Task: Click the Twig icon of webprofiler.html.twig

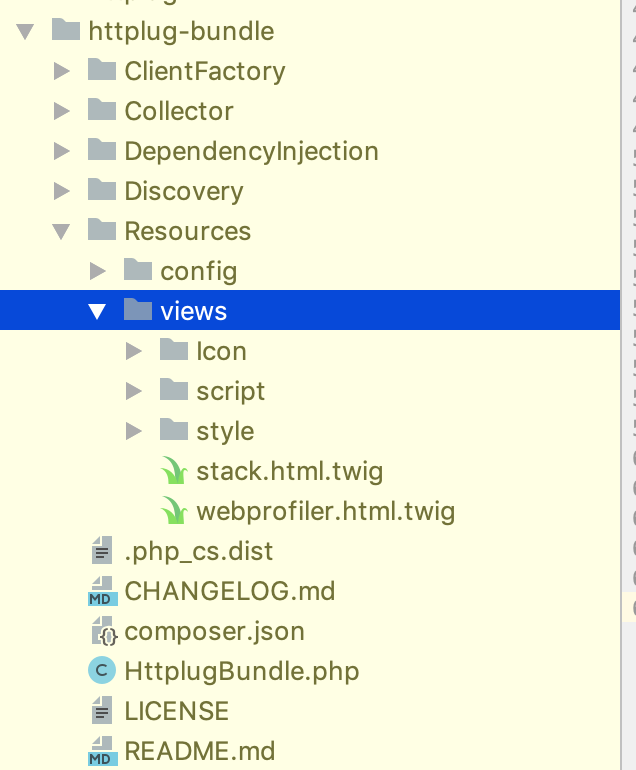Action: pos(174,511)
